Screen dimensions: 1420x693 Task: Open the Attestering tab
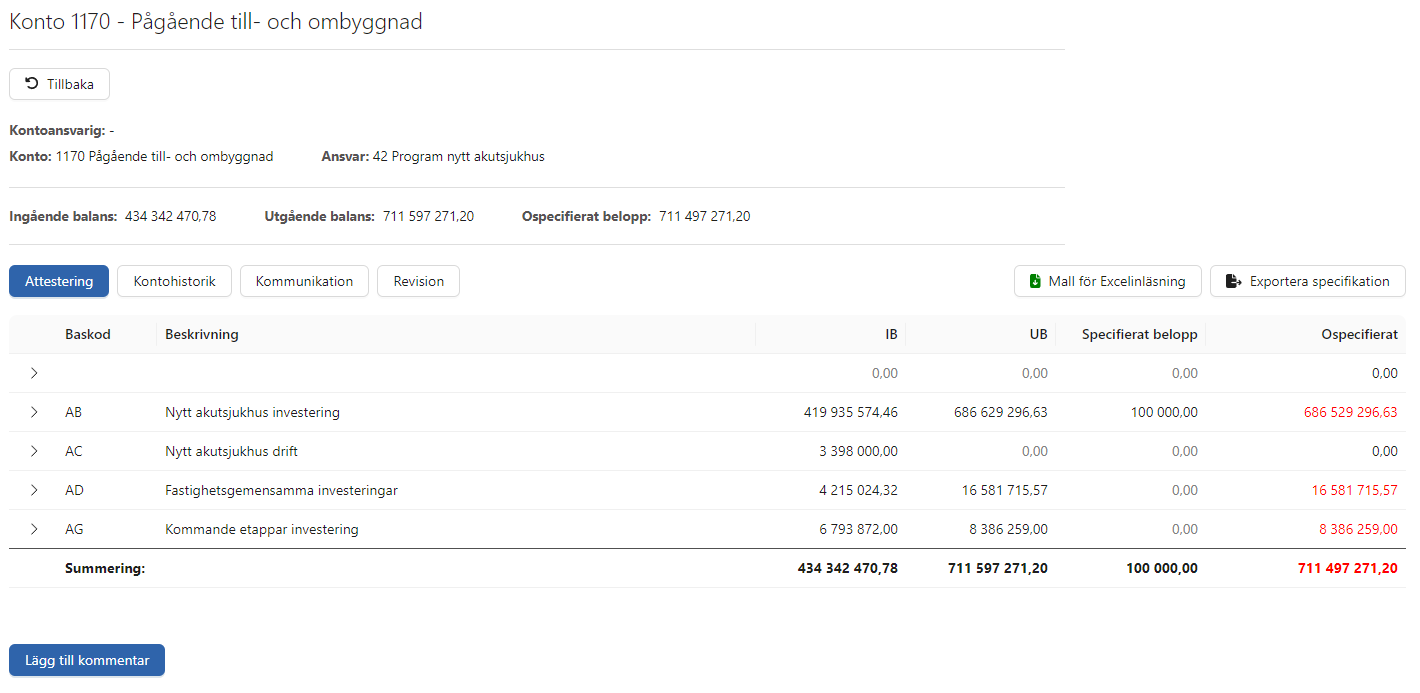tap(59, 281)
